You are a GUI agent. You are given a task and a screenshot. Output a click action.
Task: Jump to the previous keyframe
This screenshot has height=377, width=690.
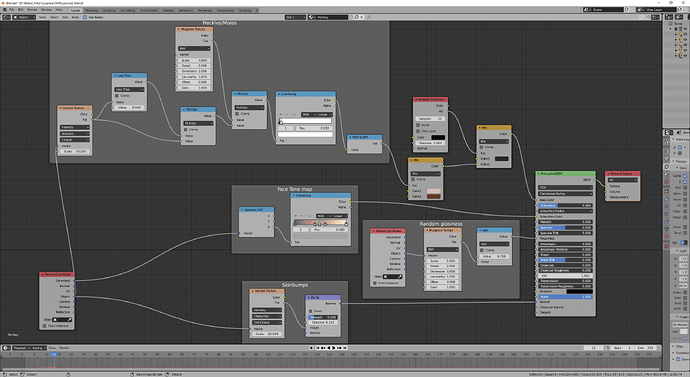323,348
